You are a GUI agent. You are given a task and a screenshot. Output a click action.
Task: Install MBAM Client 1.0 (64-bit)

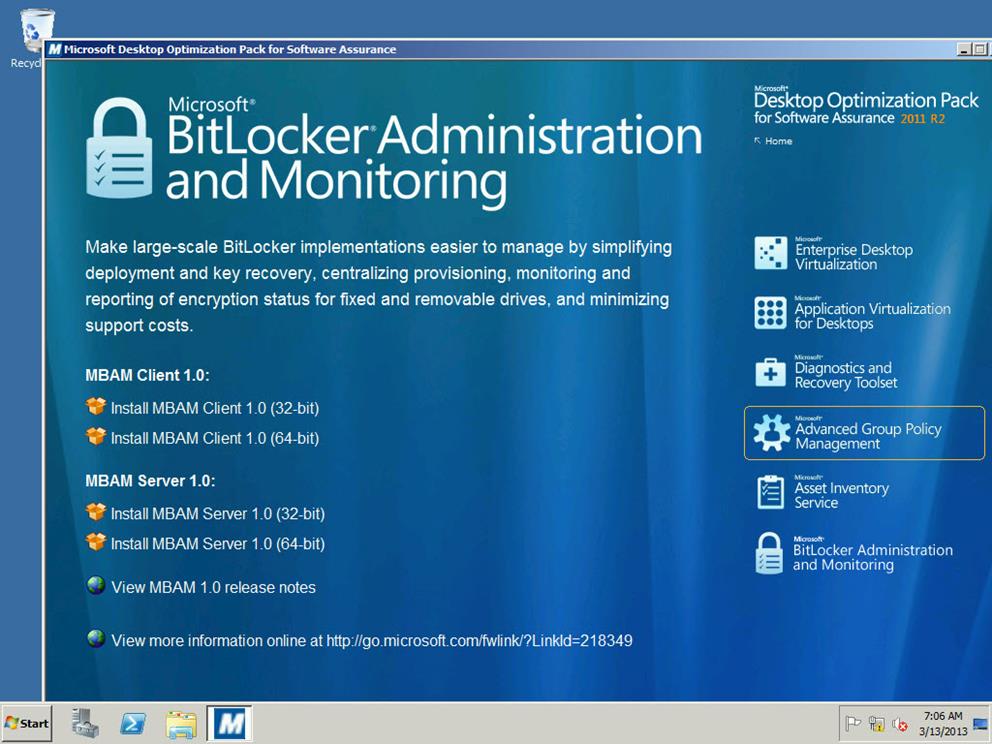point(214,438)
